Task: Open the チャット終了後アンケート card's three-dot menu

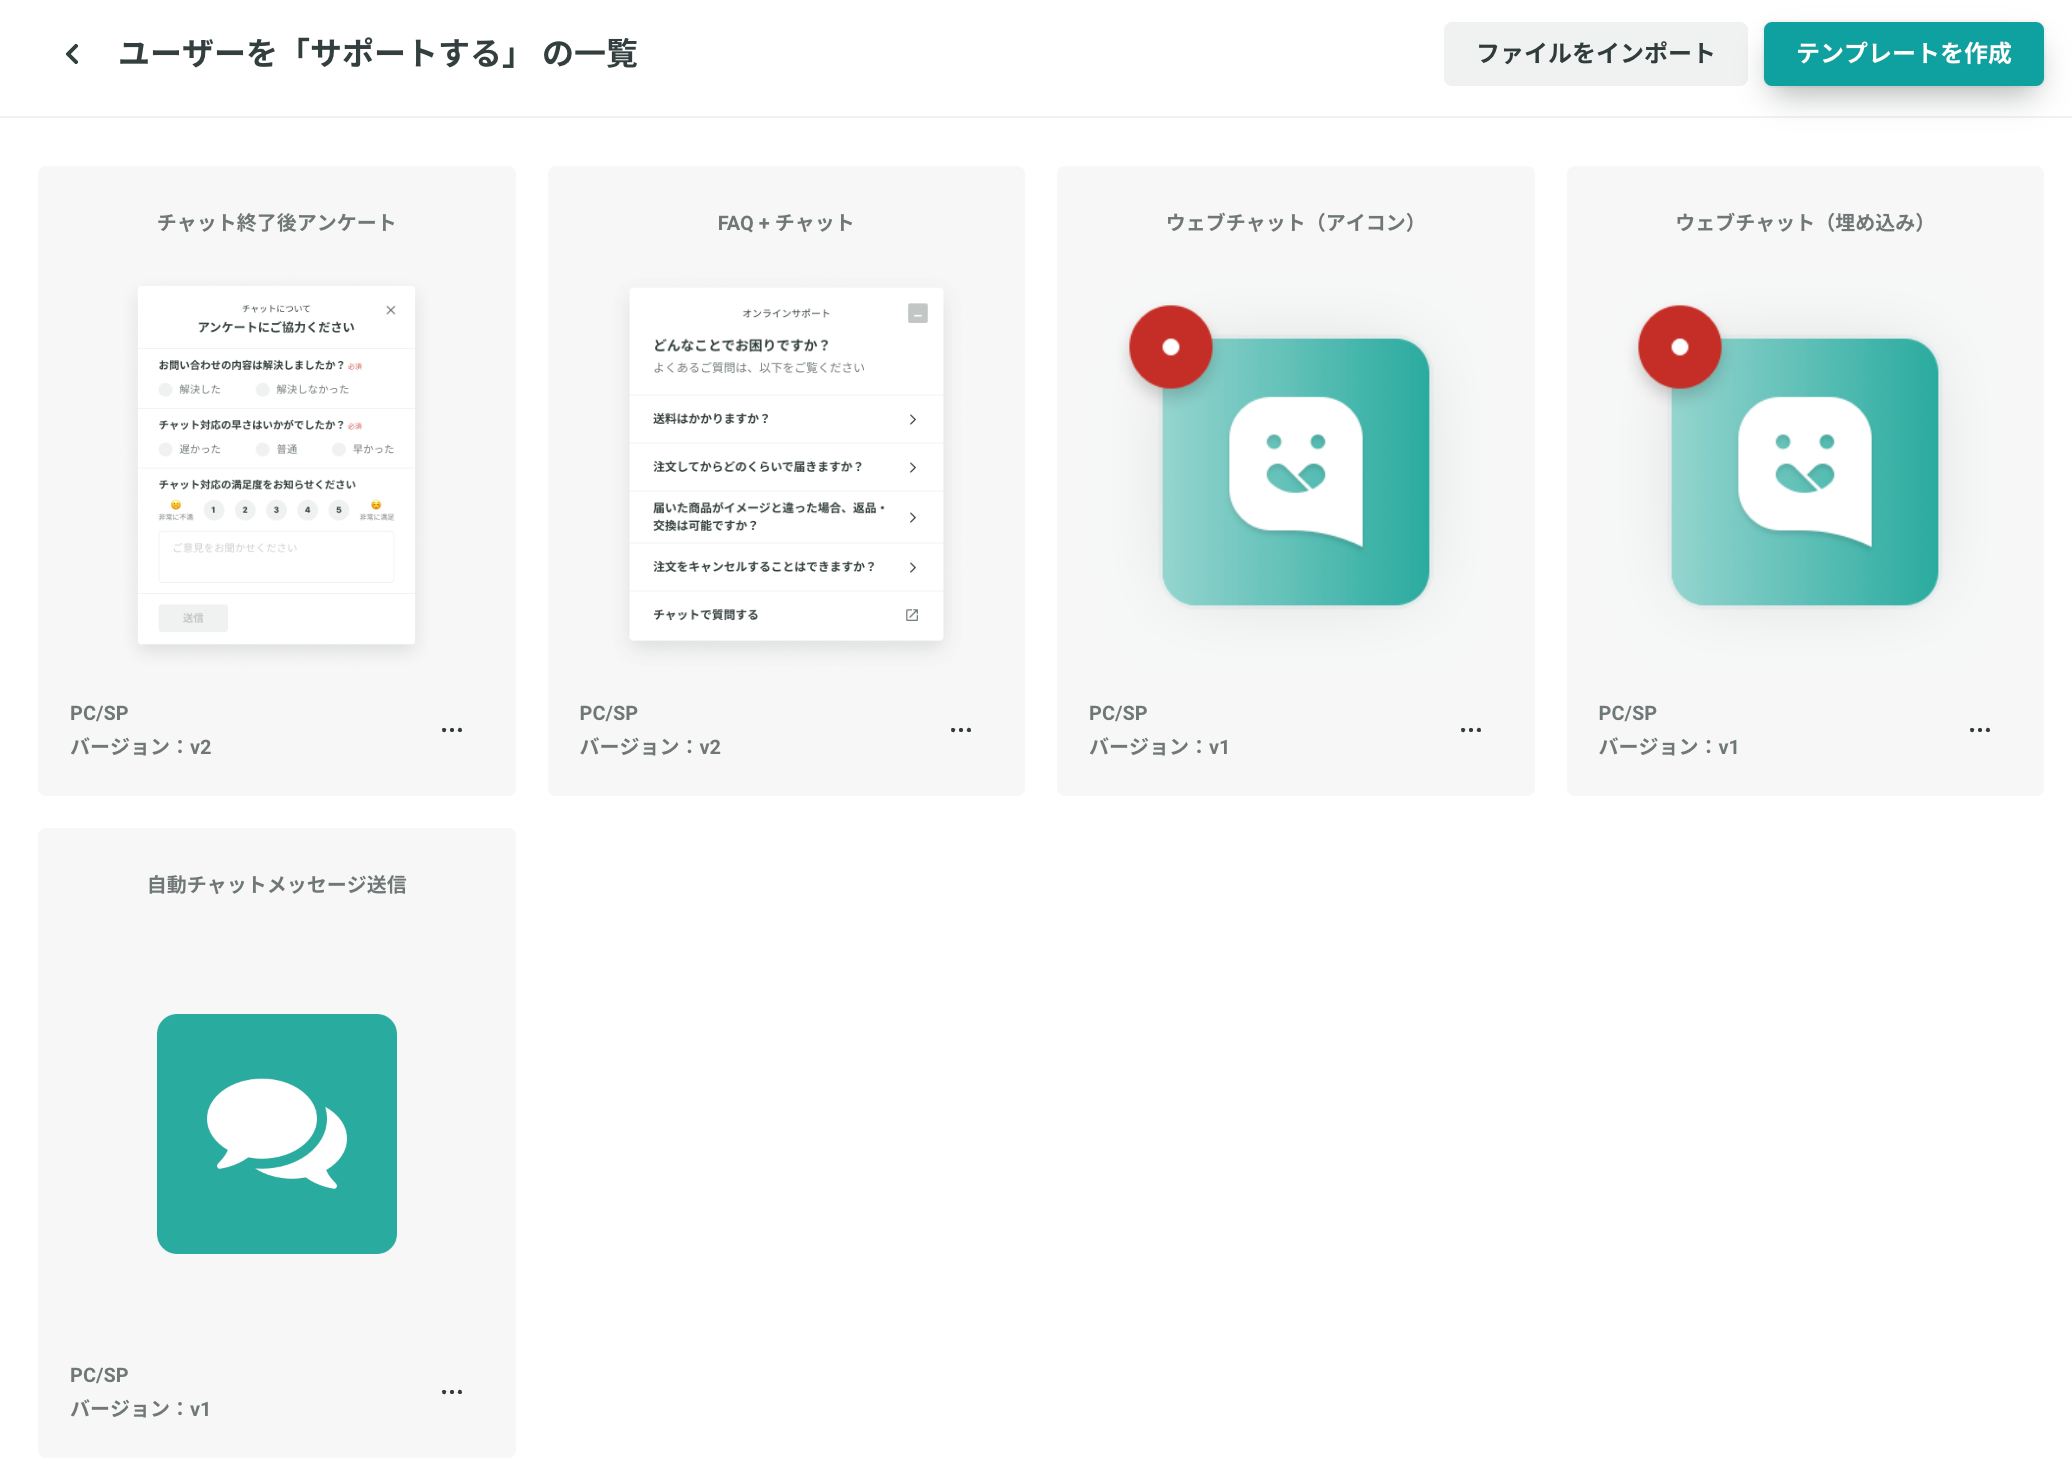Action: [x=452, y=730]
